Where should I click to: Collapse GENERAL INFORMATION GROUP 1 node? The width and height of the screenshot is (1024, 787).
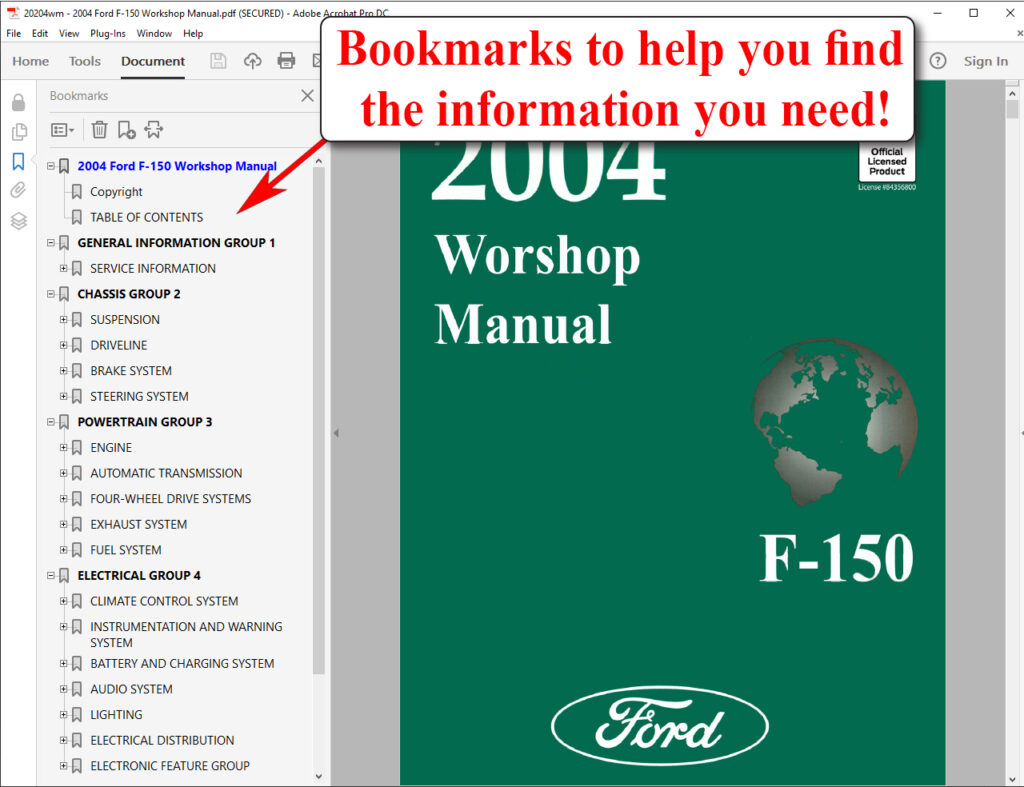(51, 242)
